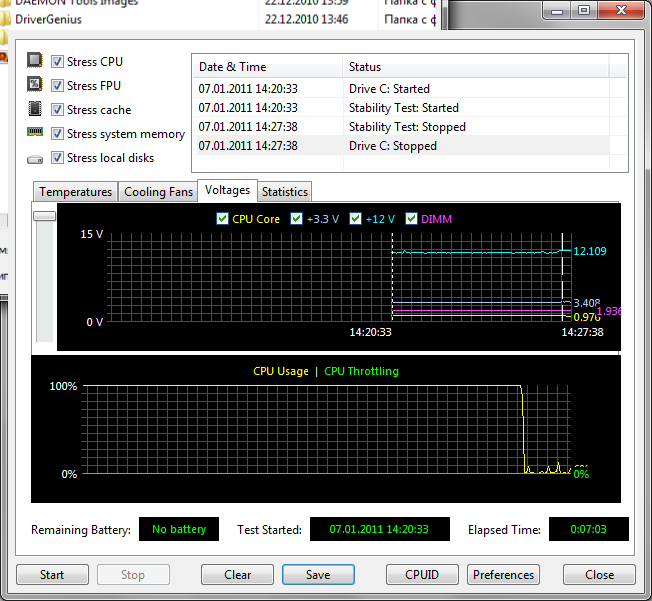Hide the CPU Core voltage line
The width and height of the screenshot is (652, 601).
222,219
